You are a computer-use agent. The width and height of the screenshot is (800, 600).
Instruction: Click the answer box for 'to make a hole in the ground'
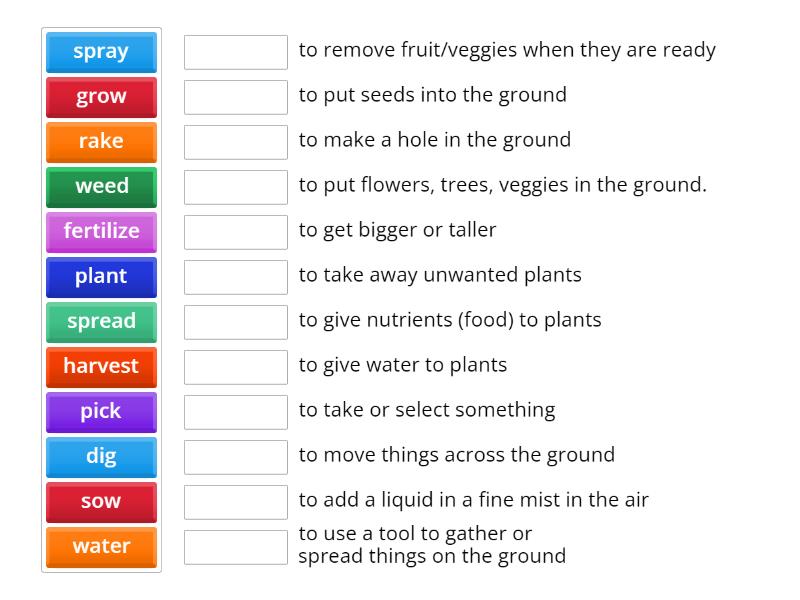coord(235,141)
